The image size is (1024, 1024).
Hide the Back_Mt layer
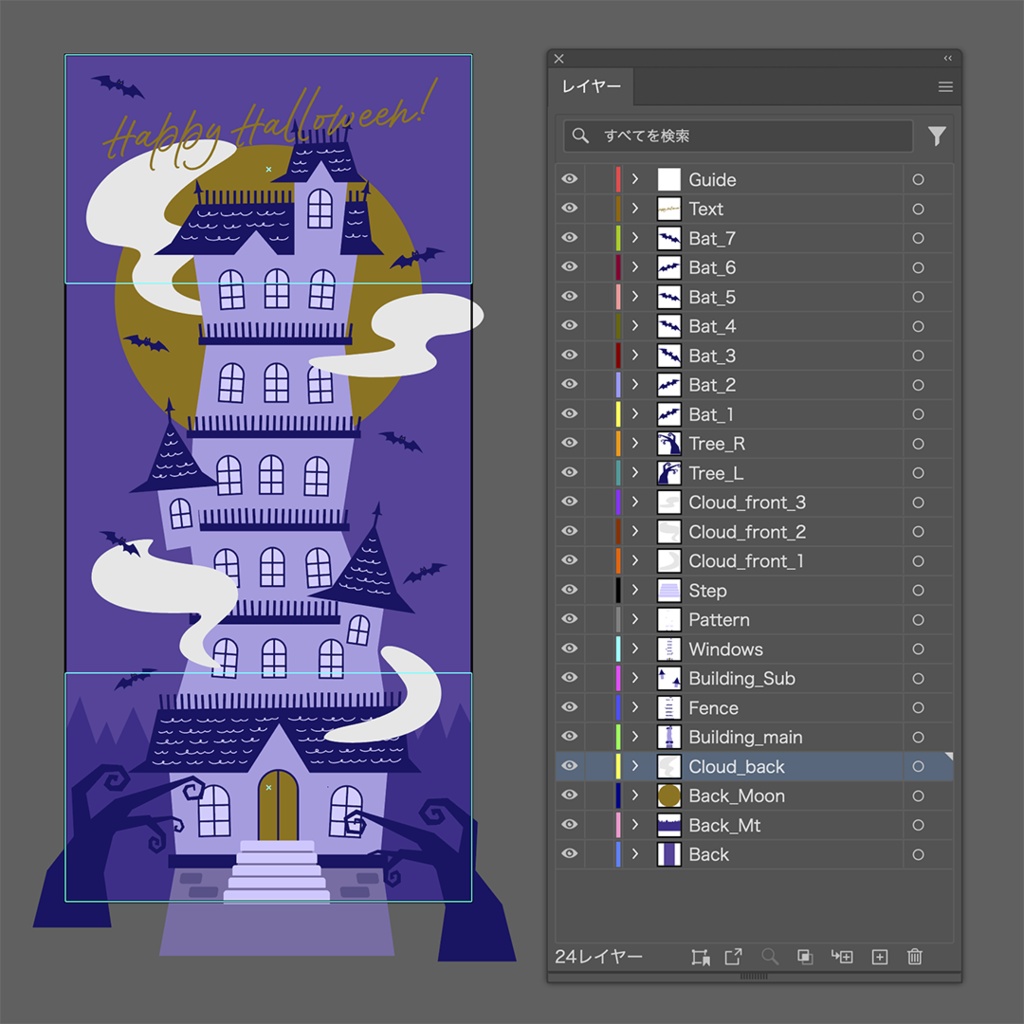569,824
